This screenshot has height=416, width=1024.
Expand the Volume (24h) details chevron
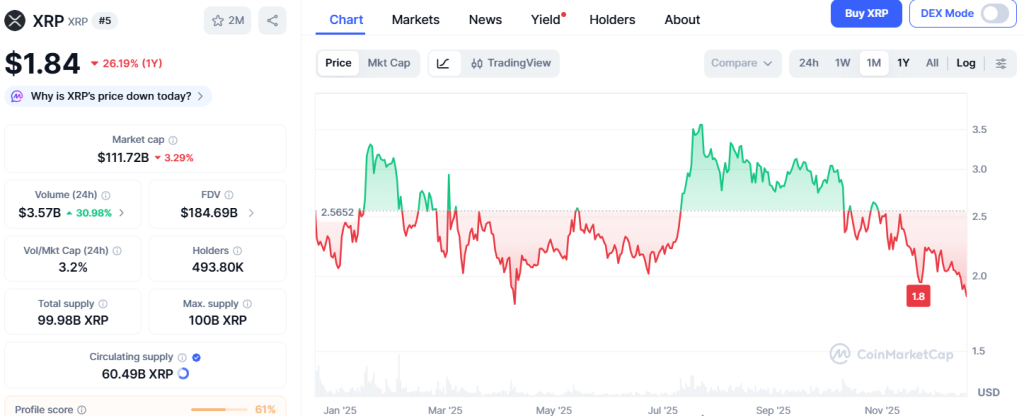(122, 213)
